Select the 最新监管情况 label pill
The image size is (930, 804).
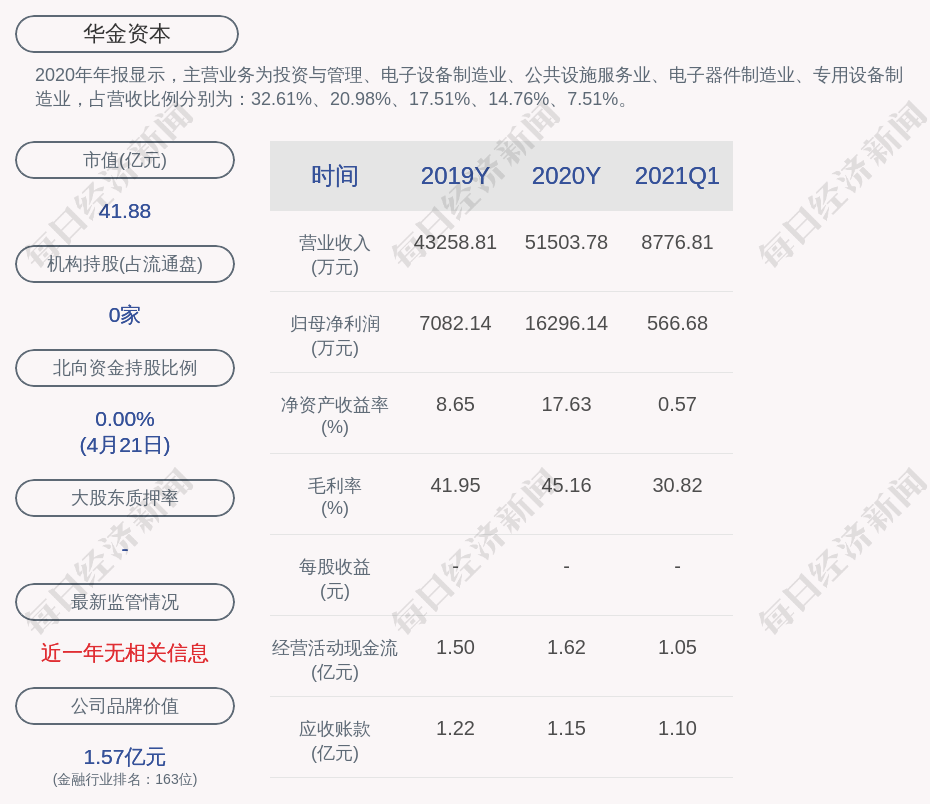click(x=125, y=602)
